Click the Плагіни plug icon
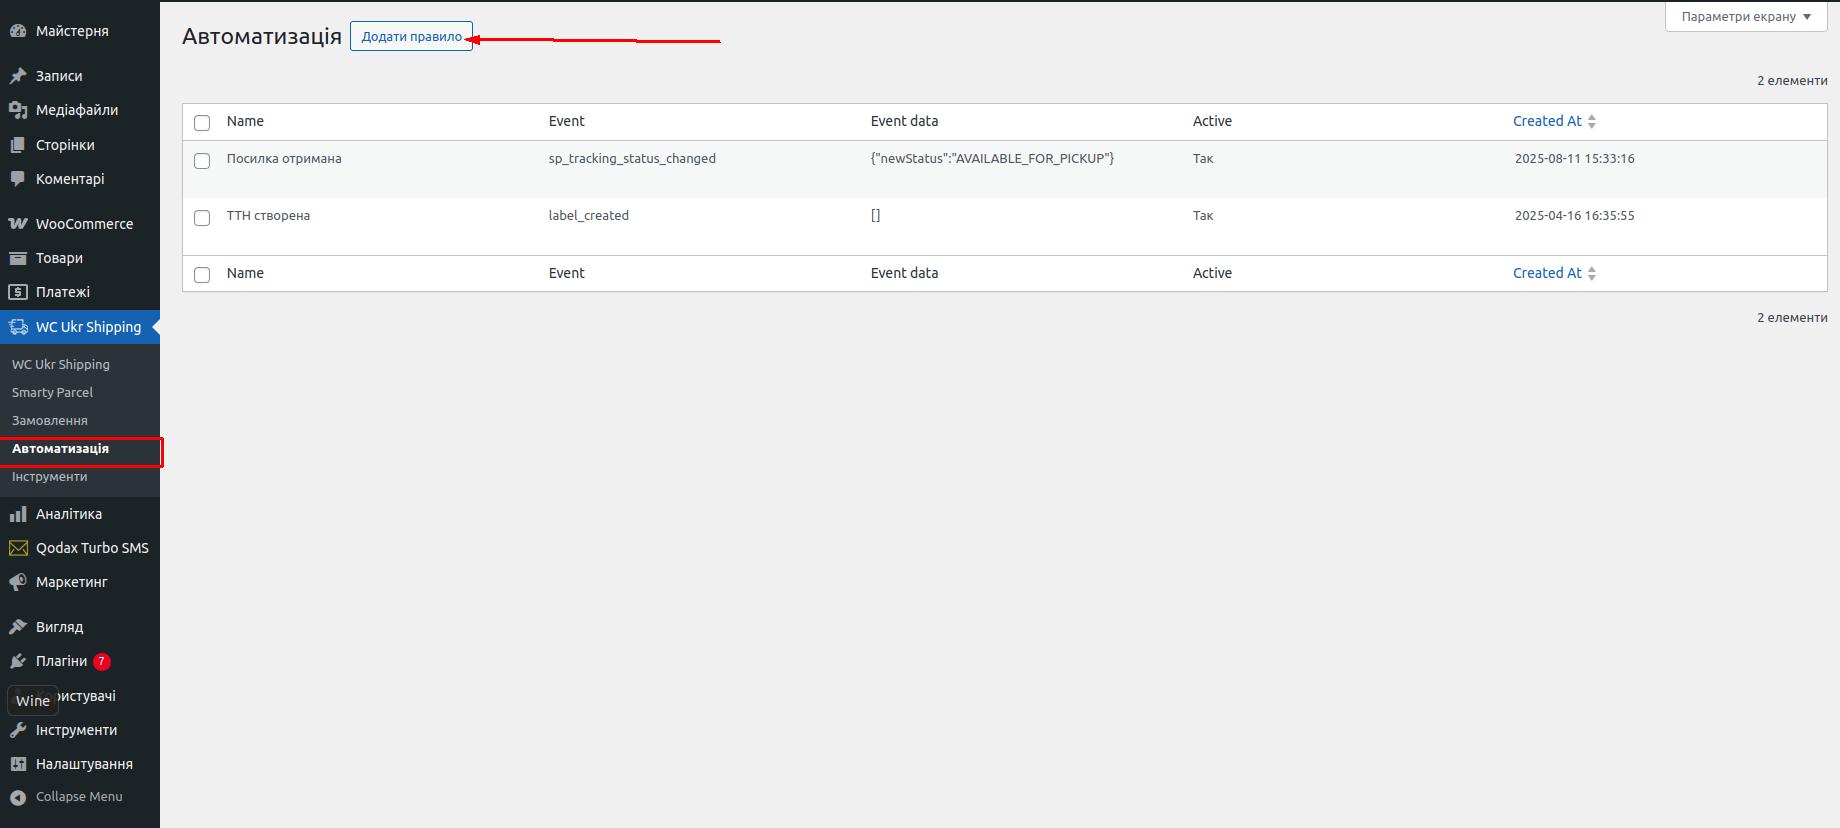The height and width of the screenshot is (828, 1840). click(x=17, y=661)
